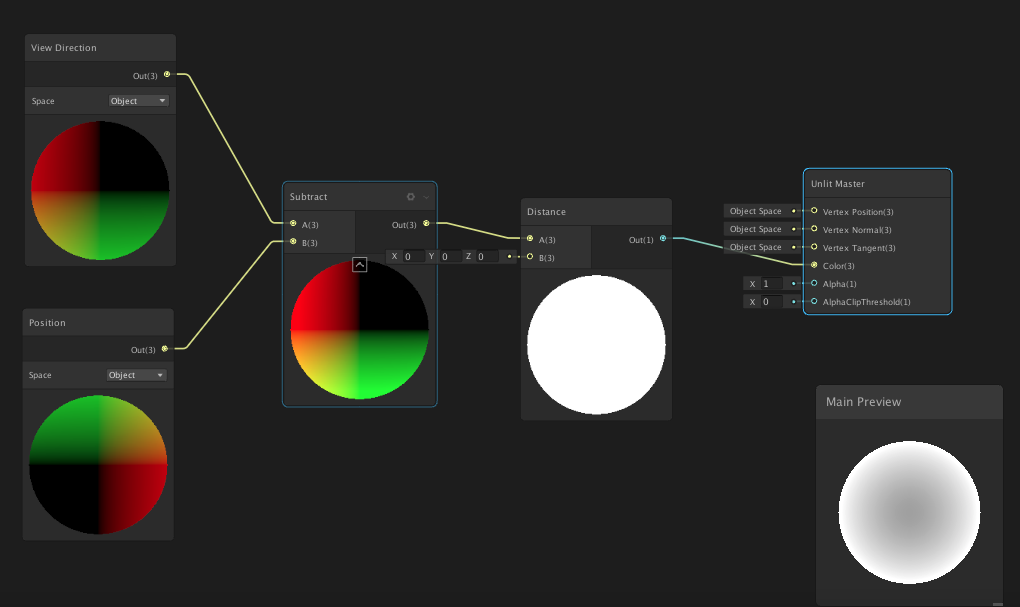Open the Object Space selector for Vertex Normal
1020x607 pixels.
coord(755,229)
